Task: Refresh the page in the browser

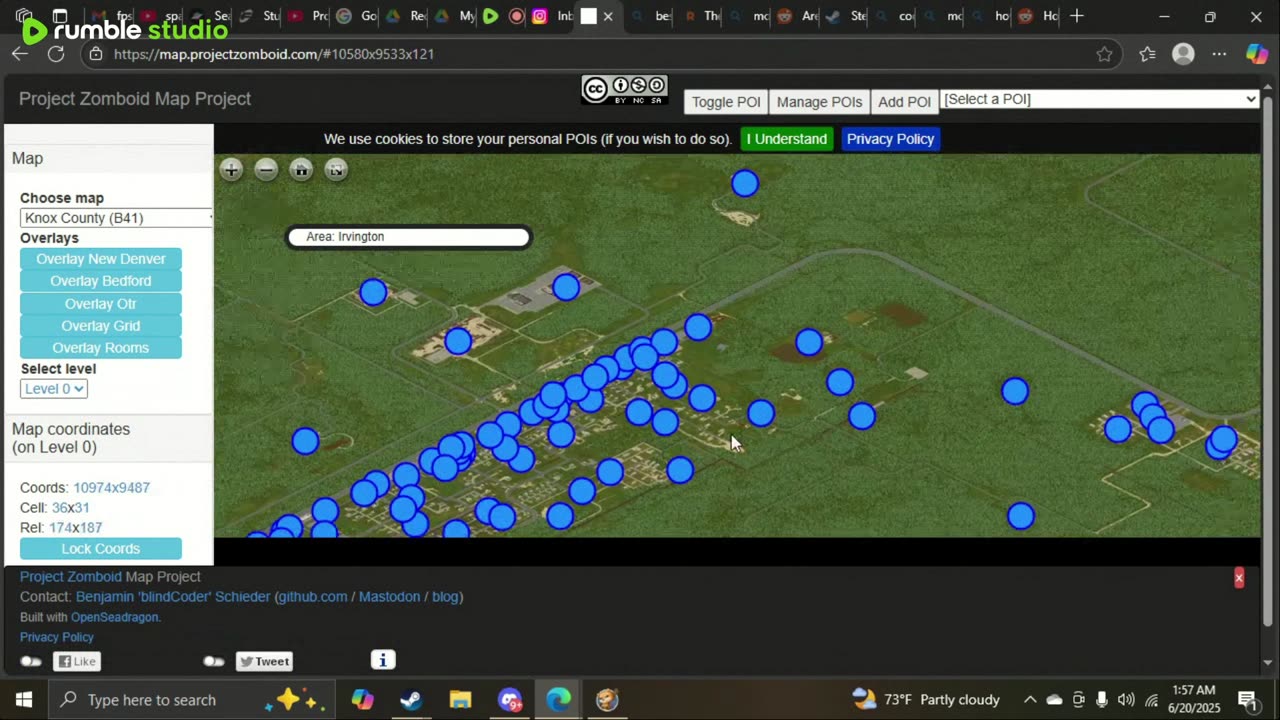Action: (56, 54)
